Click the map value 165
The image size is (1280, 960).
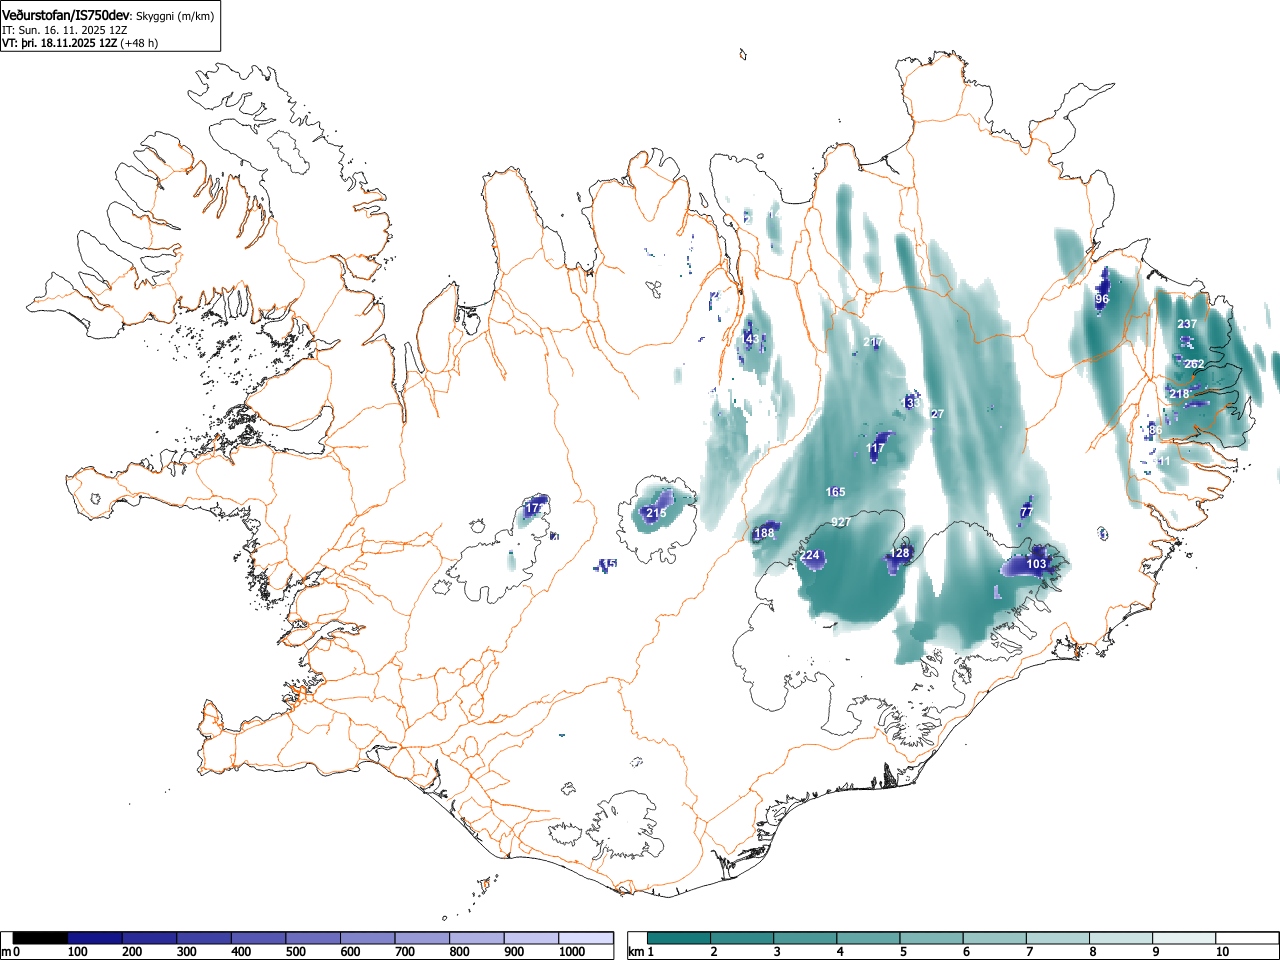click(x=836, y=492)
